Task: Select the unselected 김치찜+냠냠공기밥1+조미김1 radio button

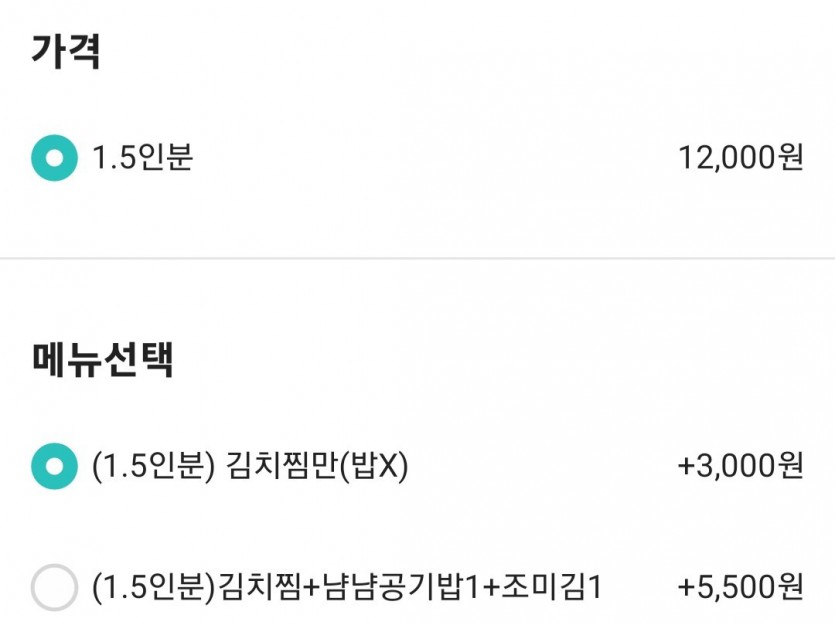Action: (54, 587)
